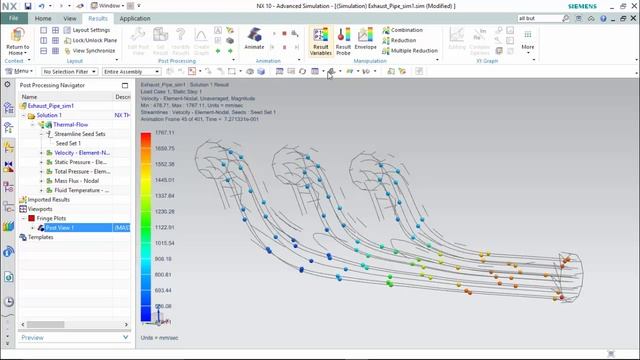The width and height of the screenshot is (640, 360).
Task: Click Multiple Reduction
Action: point(410,51)
